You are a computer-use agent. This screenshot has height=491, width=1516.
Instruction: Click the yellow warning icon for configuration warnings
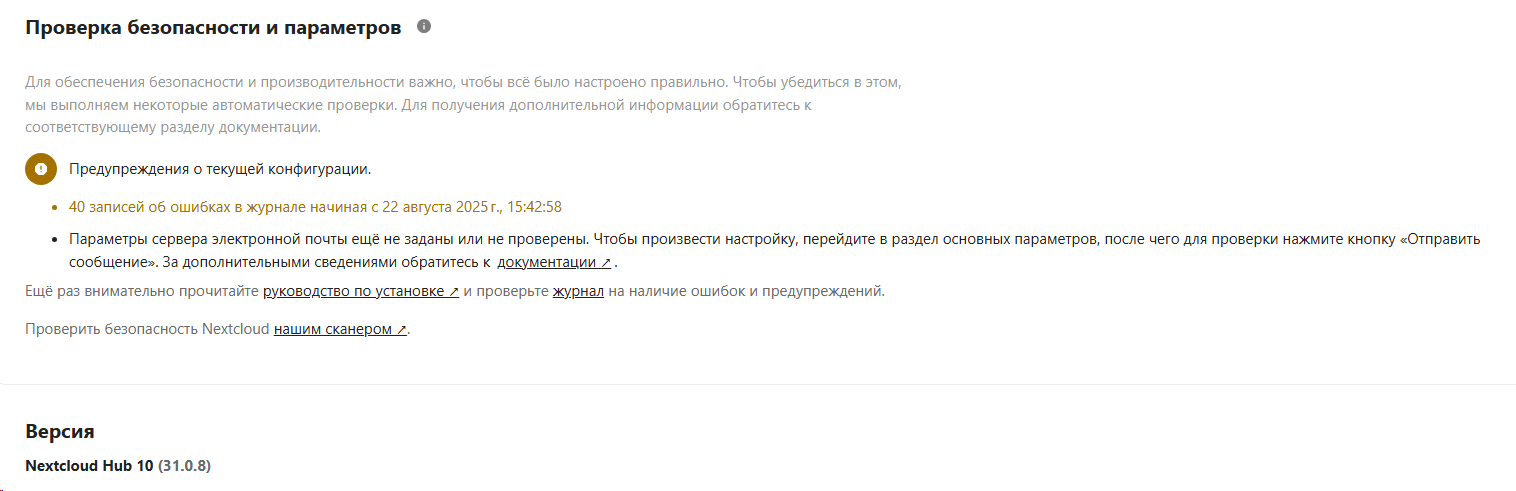pyautogui.click(x=40, y=169)
